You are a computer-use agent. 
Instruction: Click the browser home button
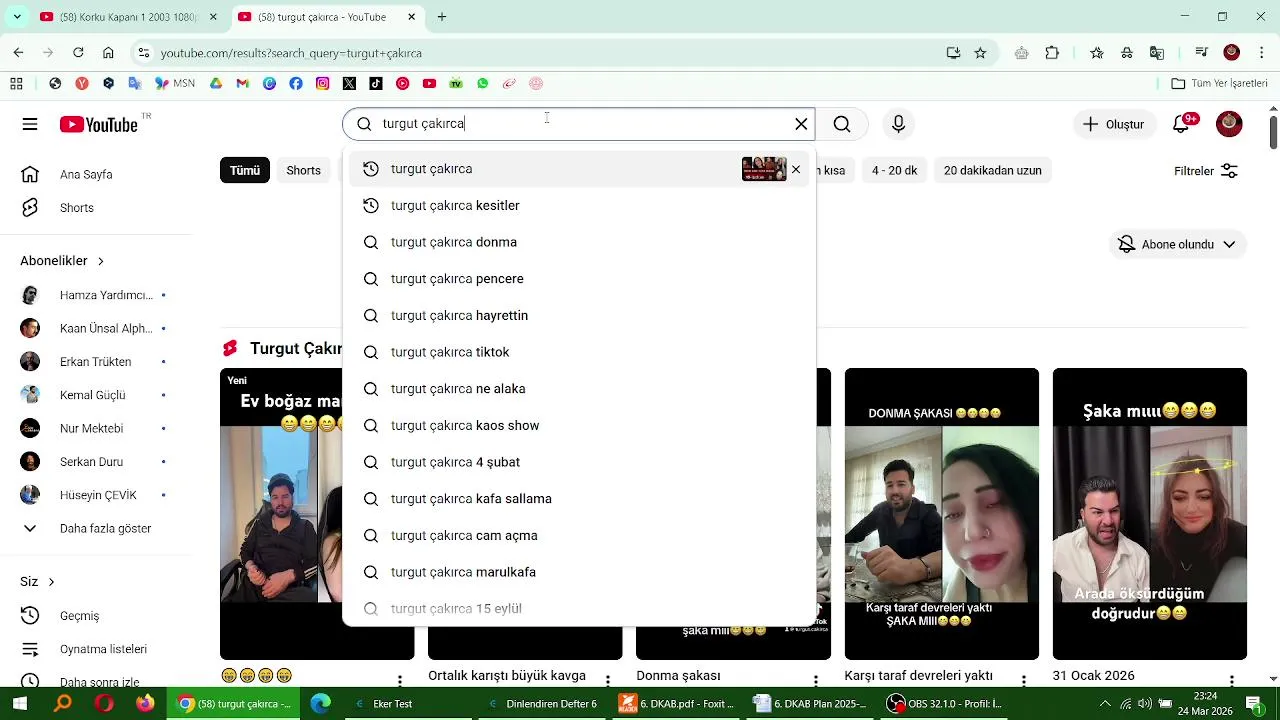(x=108, y=53)
